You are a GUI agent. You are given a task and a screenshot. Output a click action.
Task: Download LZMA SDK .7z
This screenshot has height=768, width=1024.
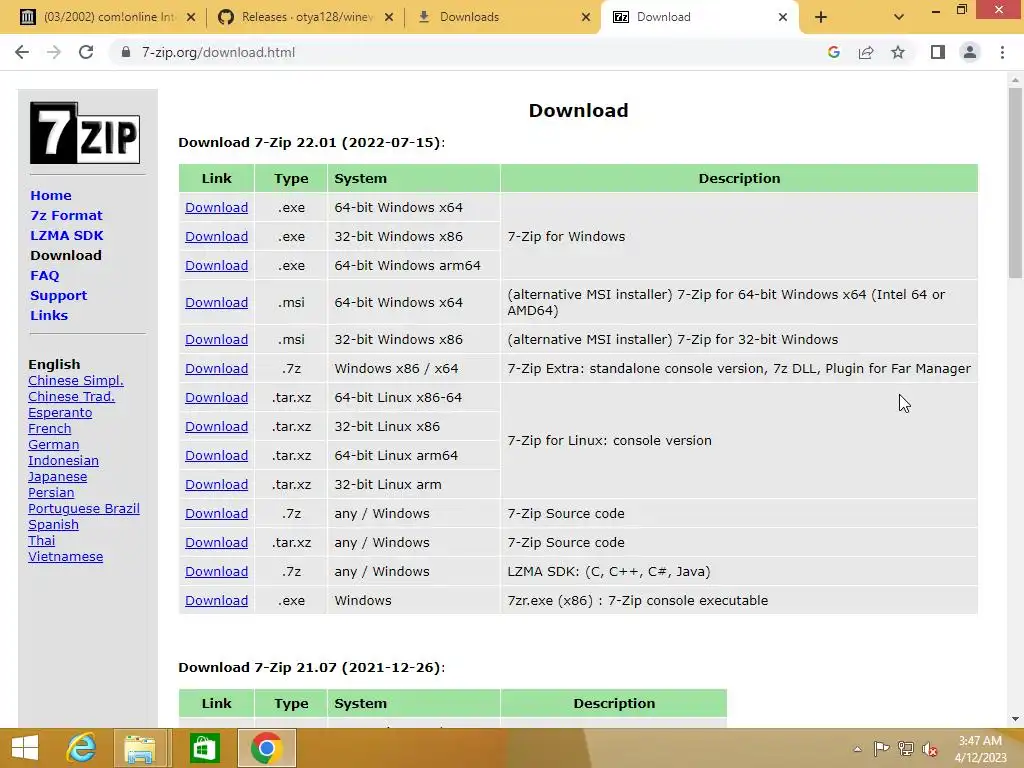point(216,571)
